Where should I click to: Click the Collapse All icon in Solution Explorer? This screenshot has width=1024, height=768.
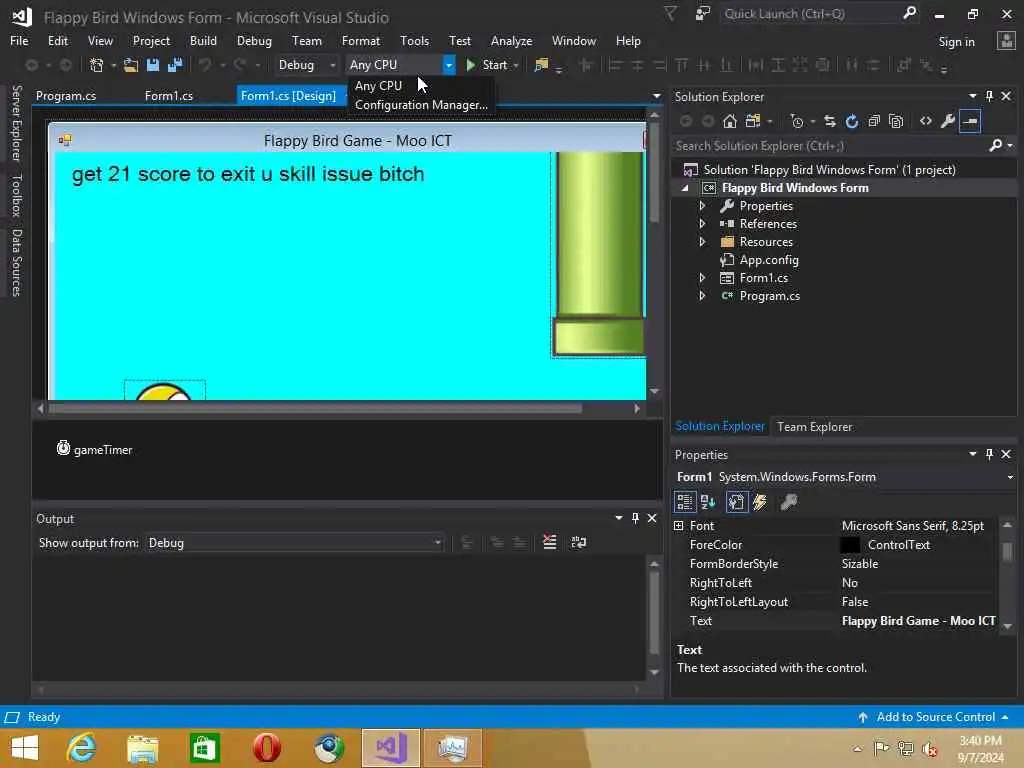tap(874, 121)
